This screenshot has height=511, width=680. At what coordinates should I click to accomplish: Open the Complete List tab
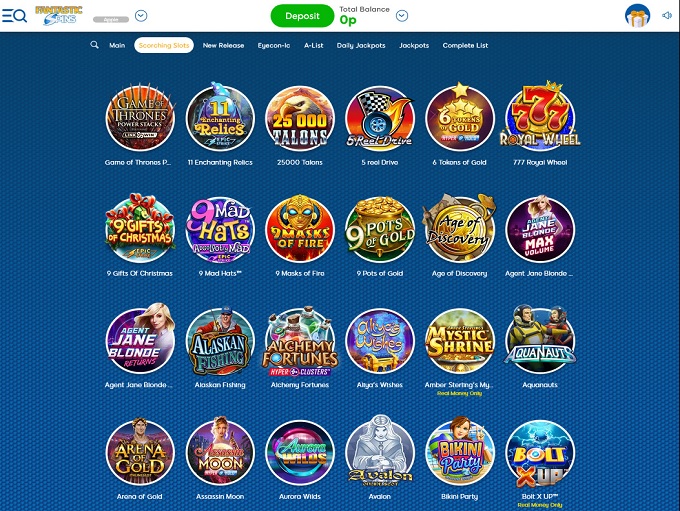[x=465, y=45]
